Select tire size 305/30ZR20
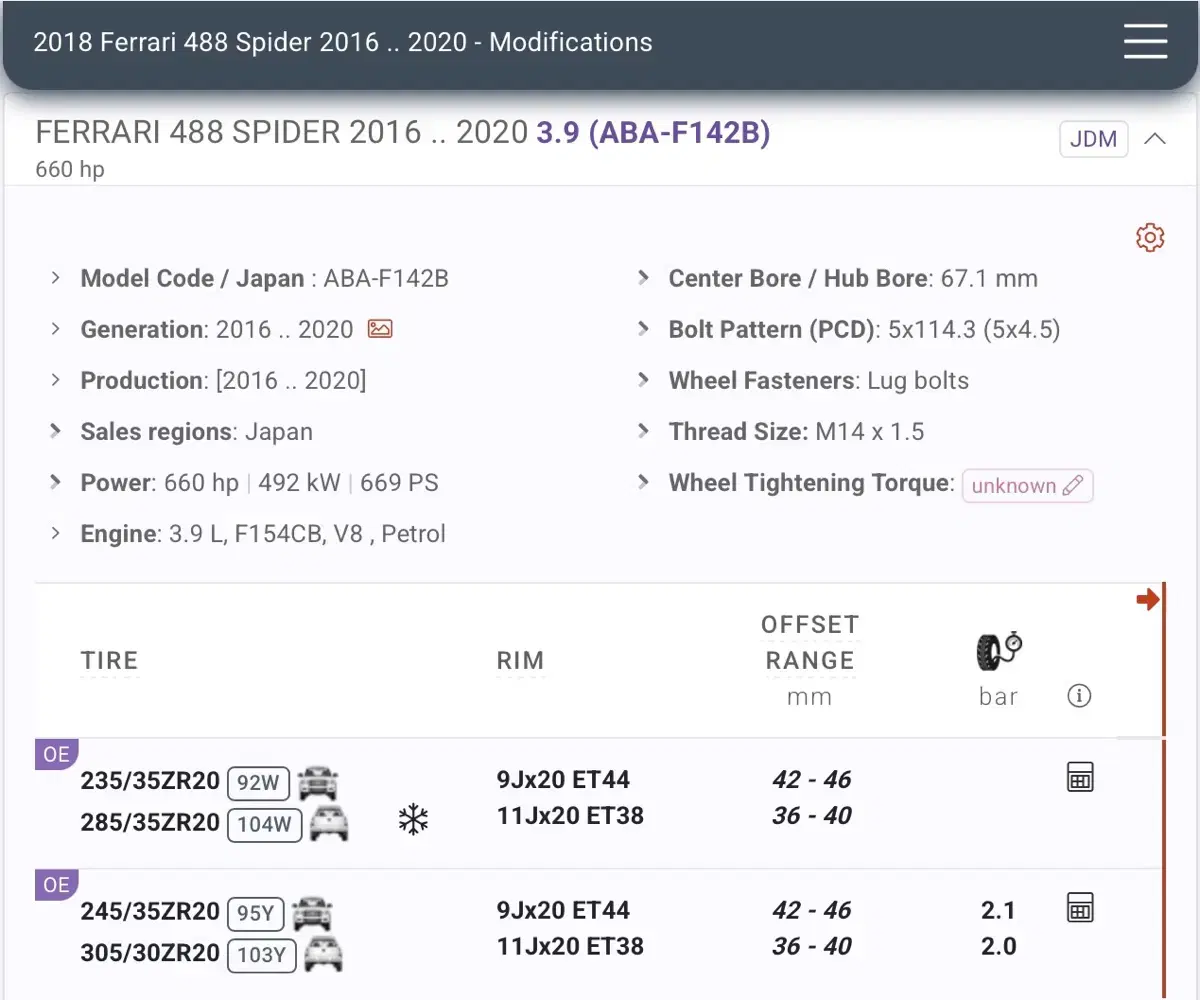1200x1000 pixels. pos(150,954)
